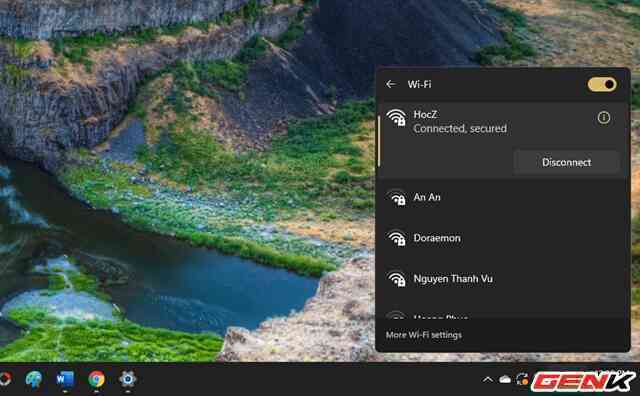
Task: Open More Wi-Fi settings
Action: coord(424,335)
